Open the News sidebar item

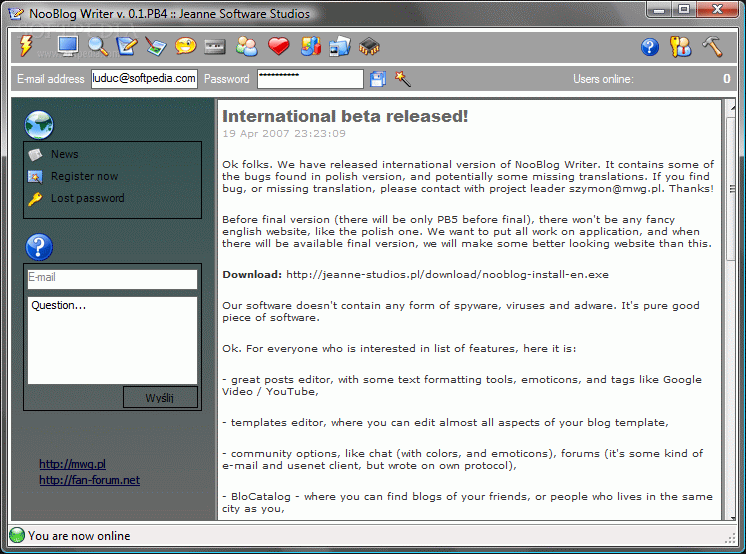65,154
